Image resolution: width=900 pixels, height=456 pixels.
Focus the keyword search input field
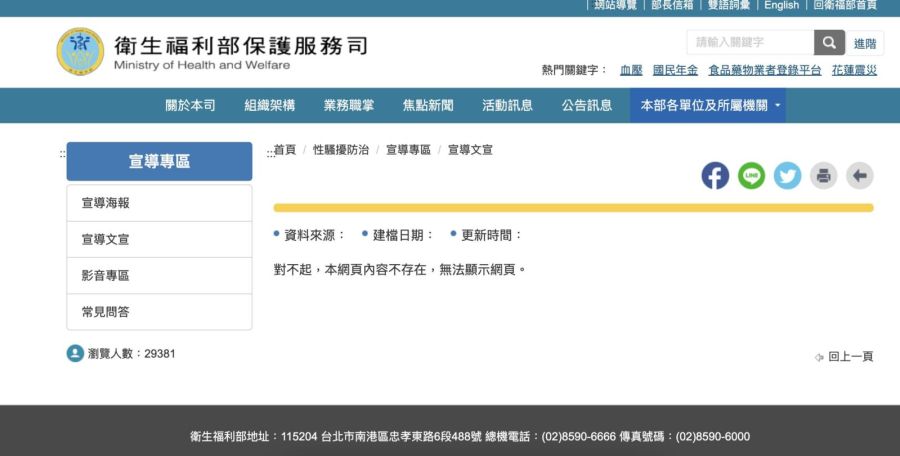pos(750,42)
